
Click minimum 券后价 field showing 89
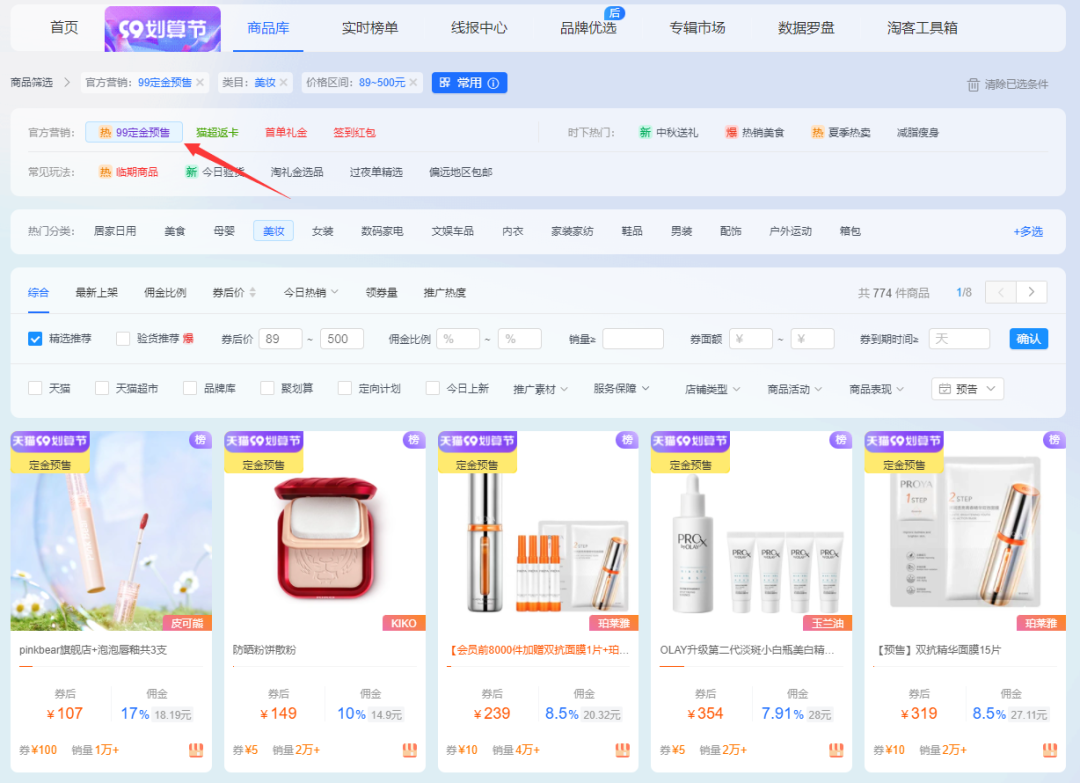click(x=280, y=339)
